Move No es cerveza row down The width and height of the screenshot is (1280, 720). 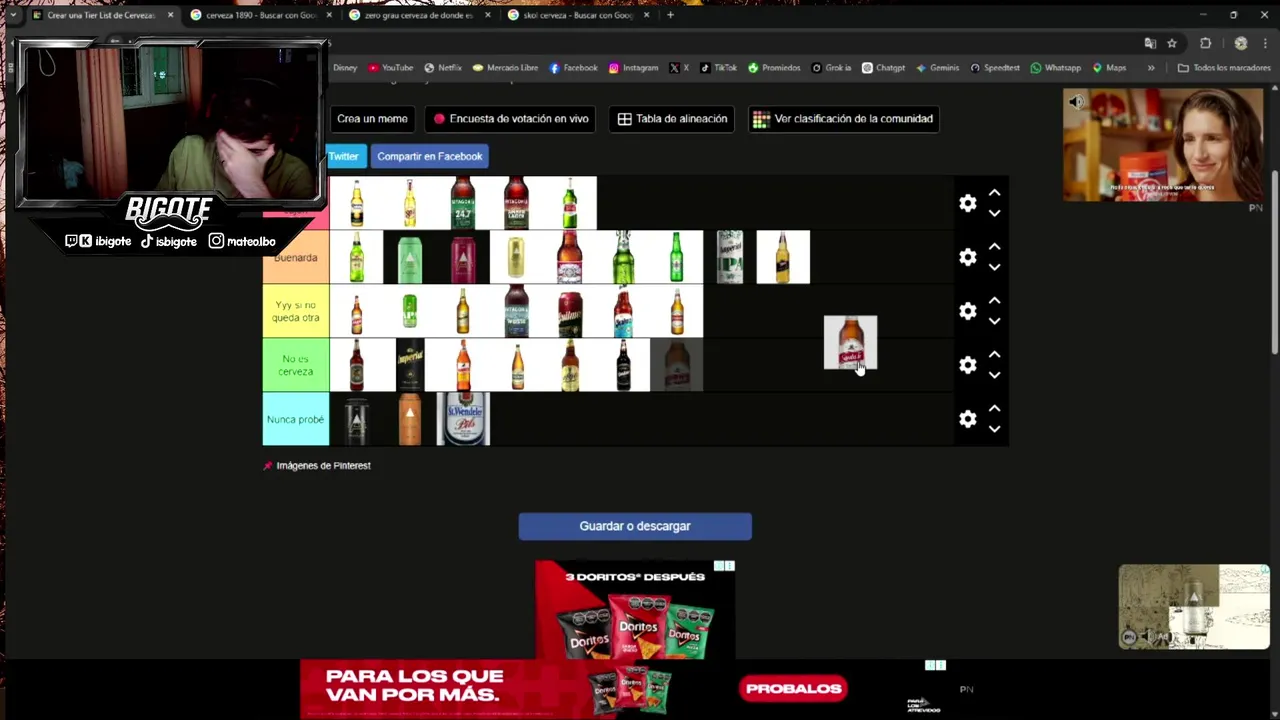pyautogui.click(x=994, y=375)
